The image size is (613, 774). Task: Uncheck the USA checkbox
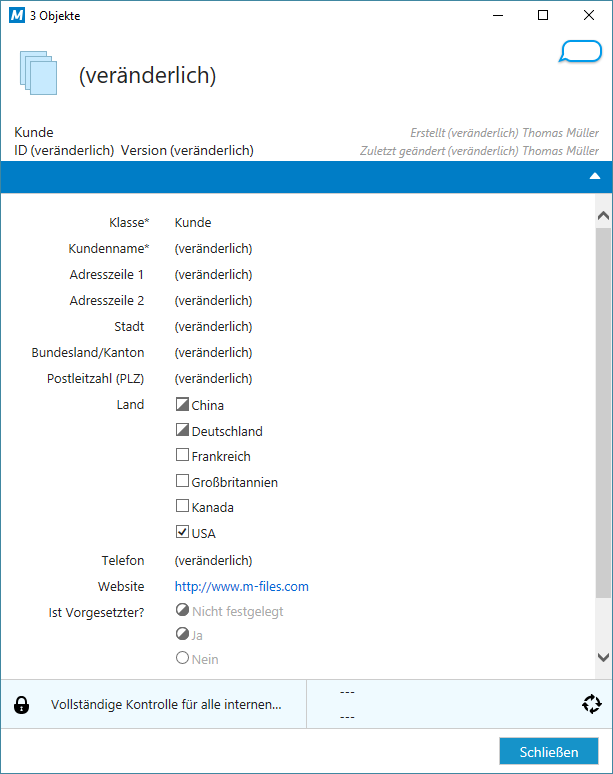click(x=182, y=533)
